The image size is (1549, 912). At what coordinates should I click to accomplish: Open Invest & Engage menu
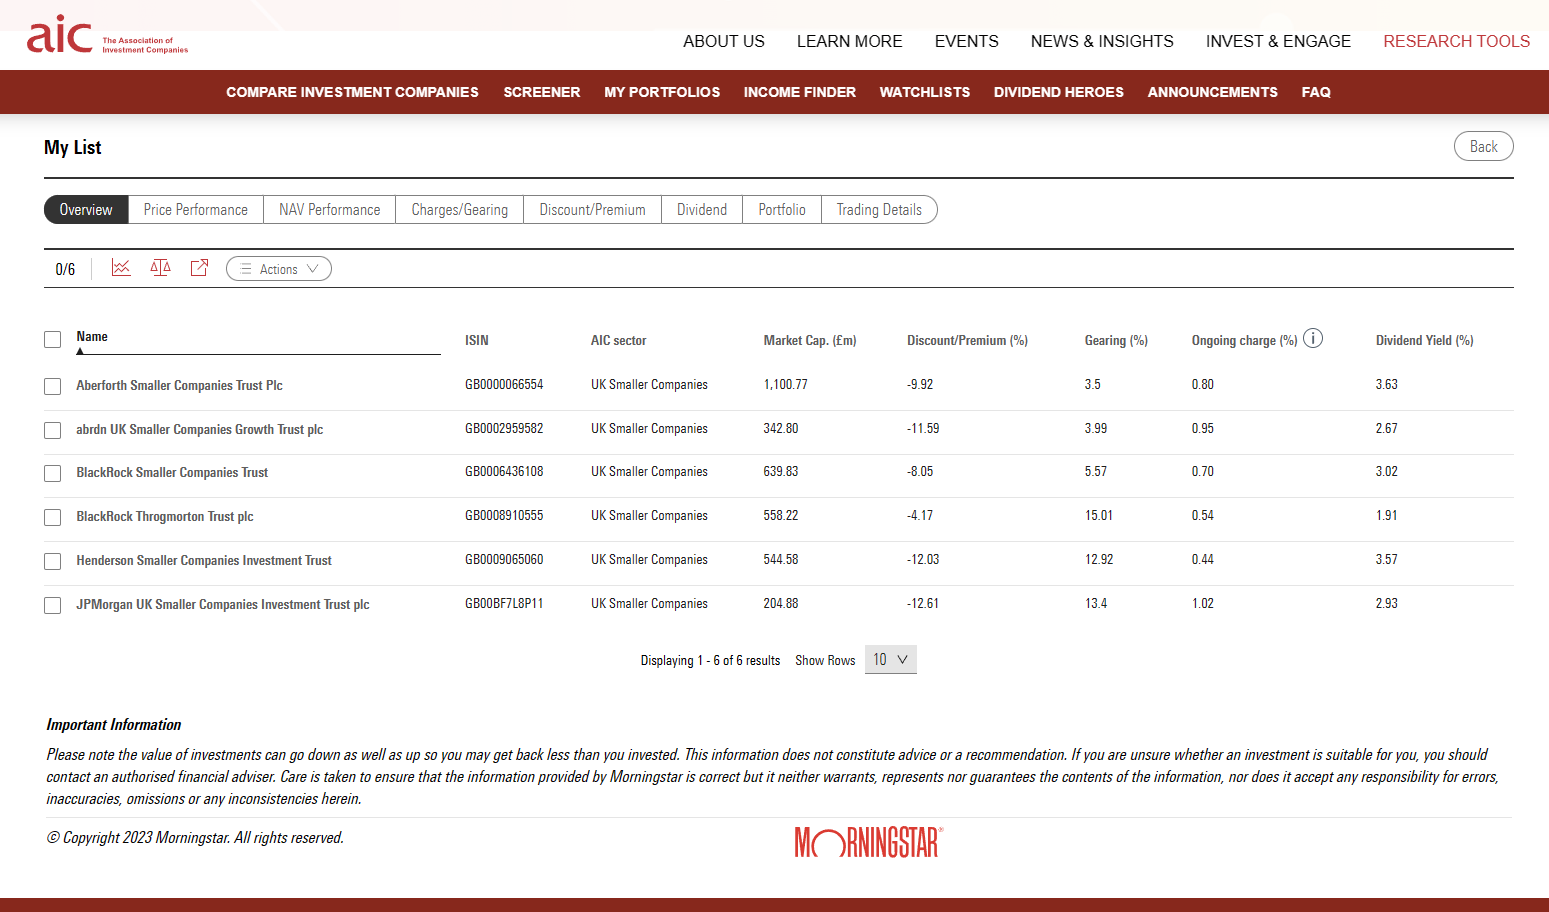[1278, 41]
